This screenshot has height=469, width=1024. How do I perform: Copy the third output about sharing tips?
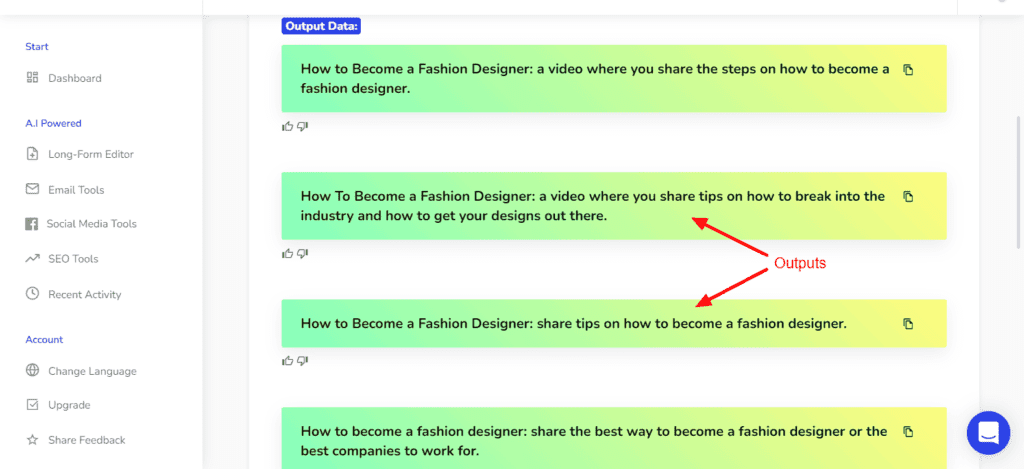tap(908, 324)
